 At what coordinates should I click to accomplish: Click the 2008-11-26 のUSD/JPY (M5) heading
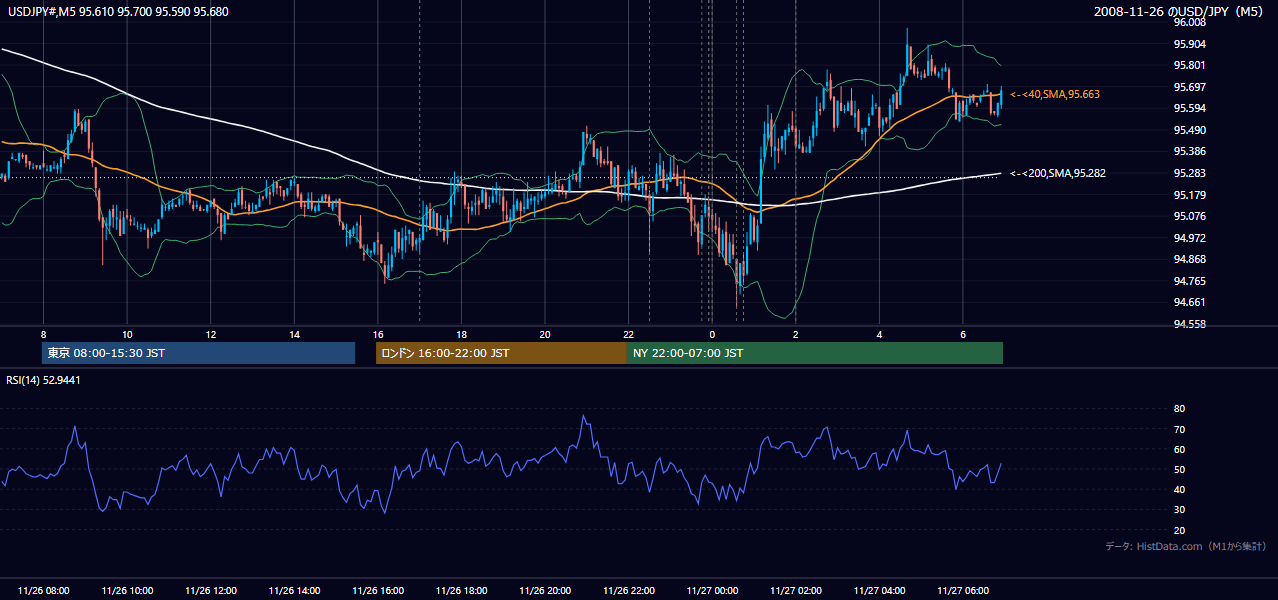point(1180,12)
